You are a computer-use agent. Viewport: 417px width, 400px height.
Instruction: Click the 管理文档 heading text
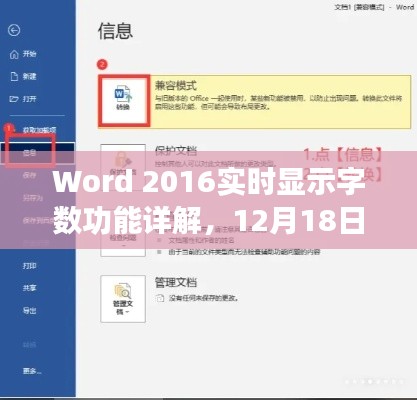(176, 282)
